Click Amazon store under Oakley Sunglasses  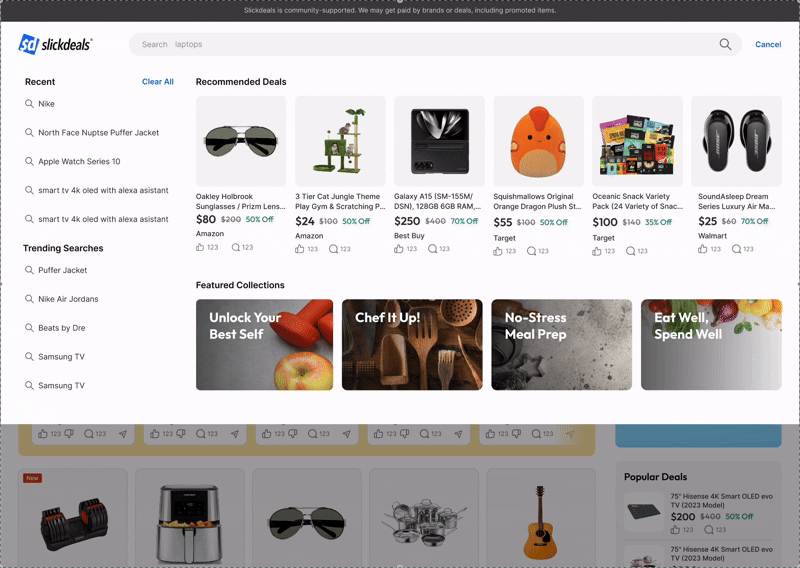click(x=210, y=234)
